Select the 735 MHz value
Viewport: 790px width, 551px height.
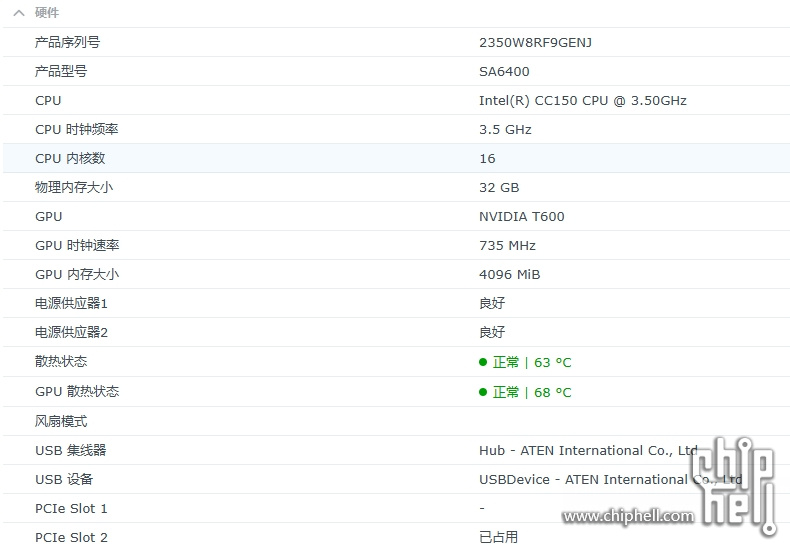[507, 246]
